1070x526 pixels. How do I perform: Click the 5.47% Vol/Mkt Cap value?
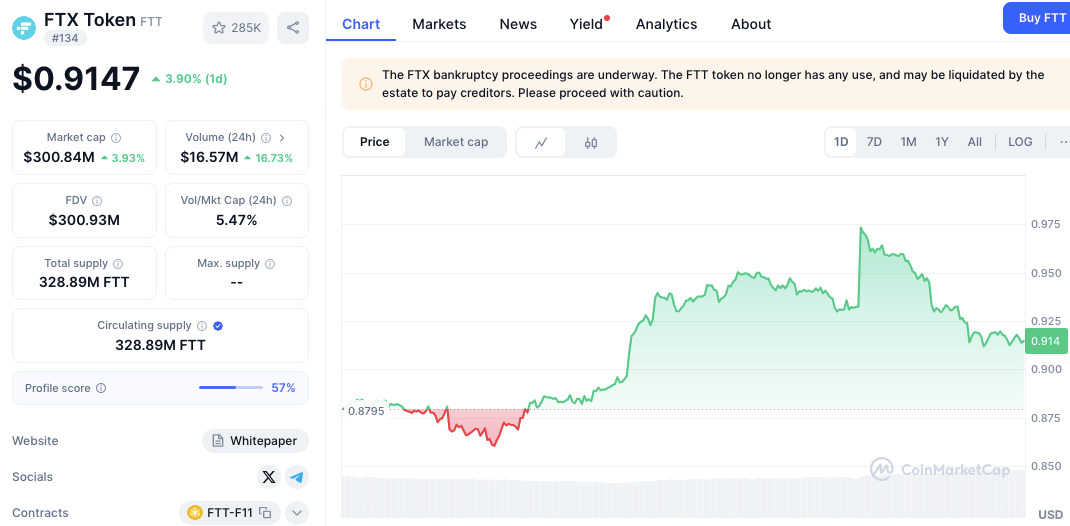tap(237, 220)
